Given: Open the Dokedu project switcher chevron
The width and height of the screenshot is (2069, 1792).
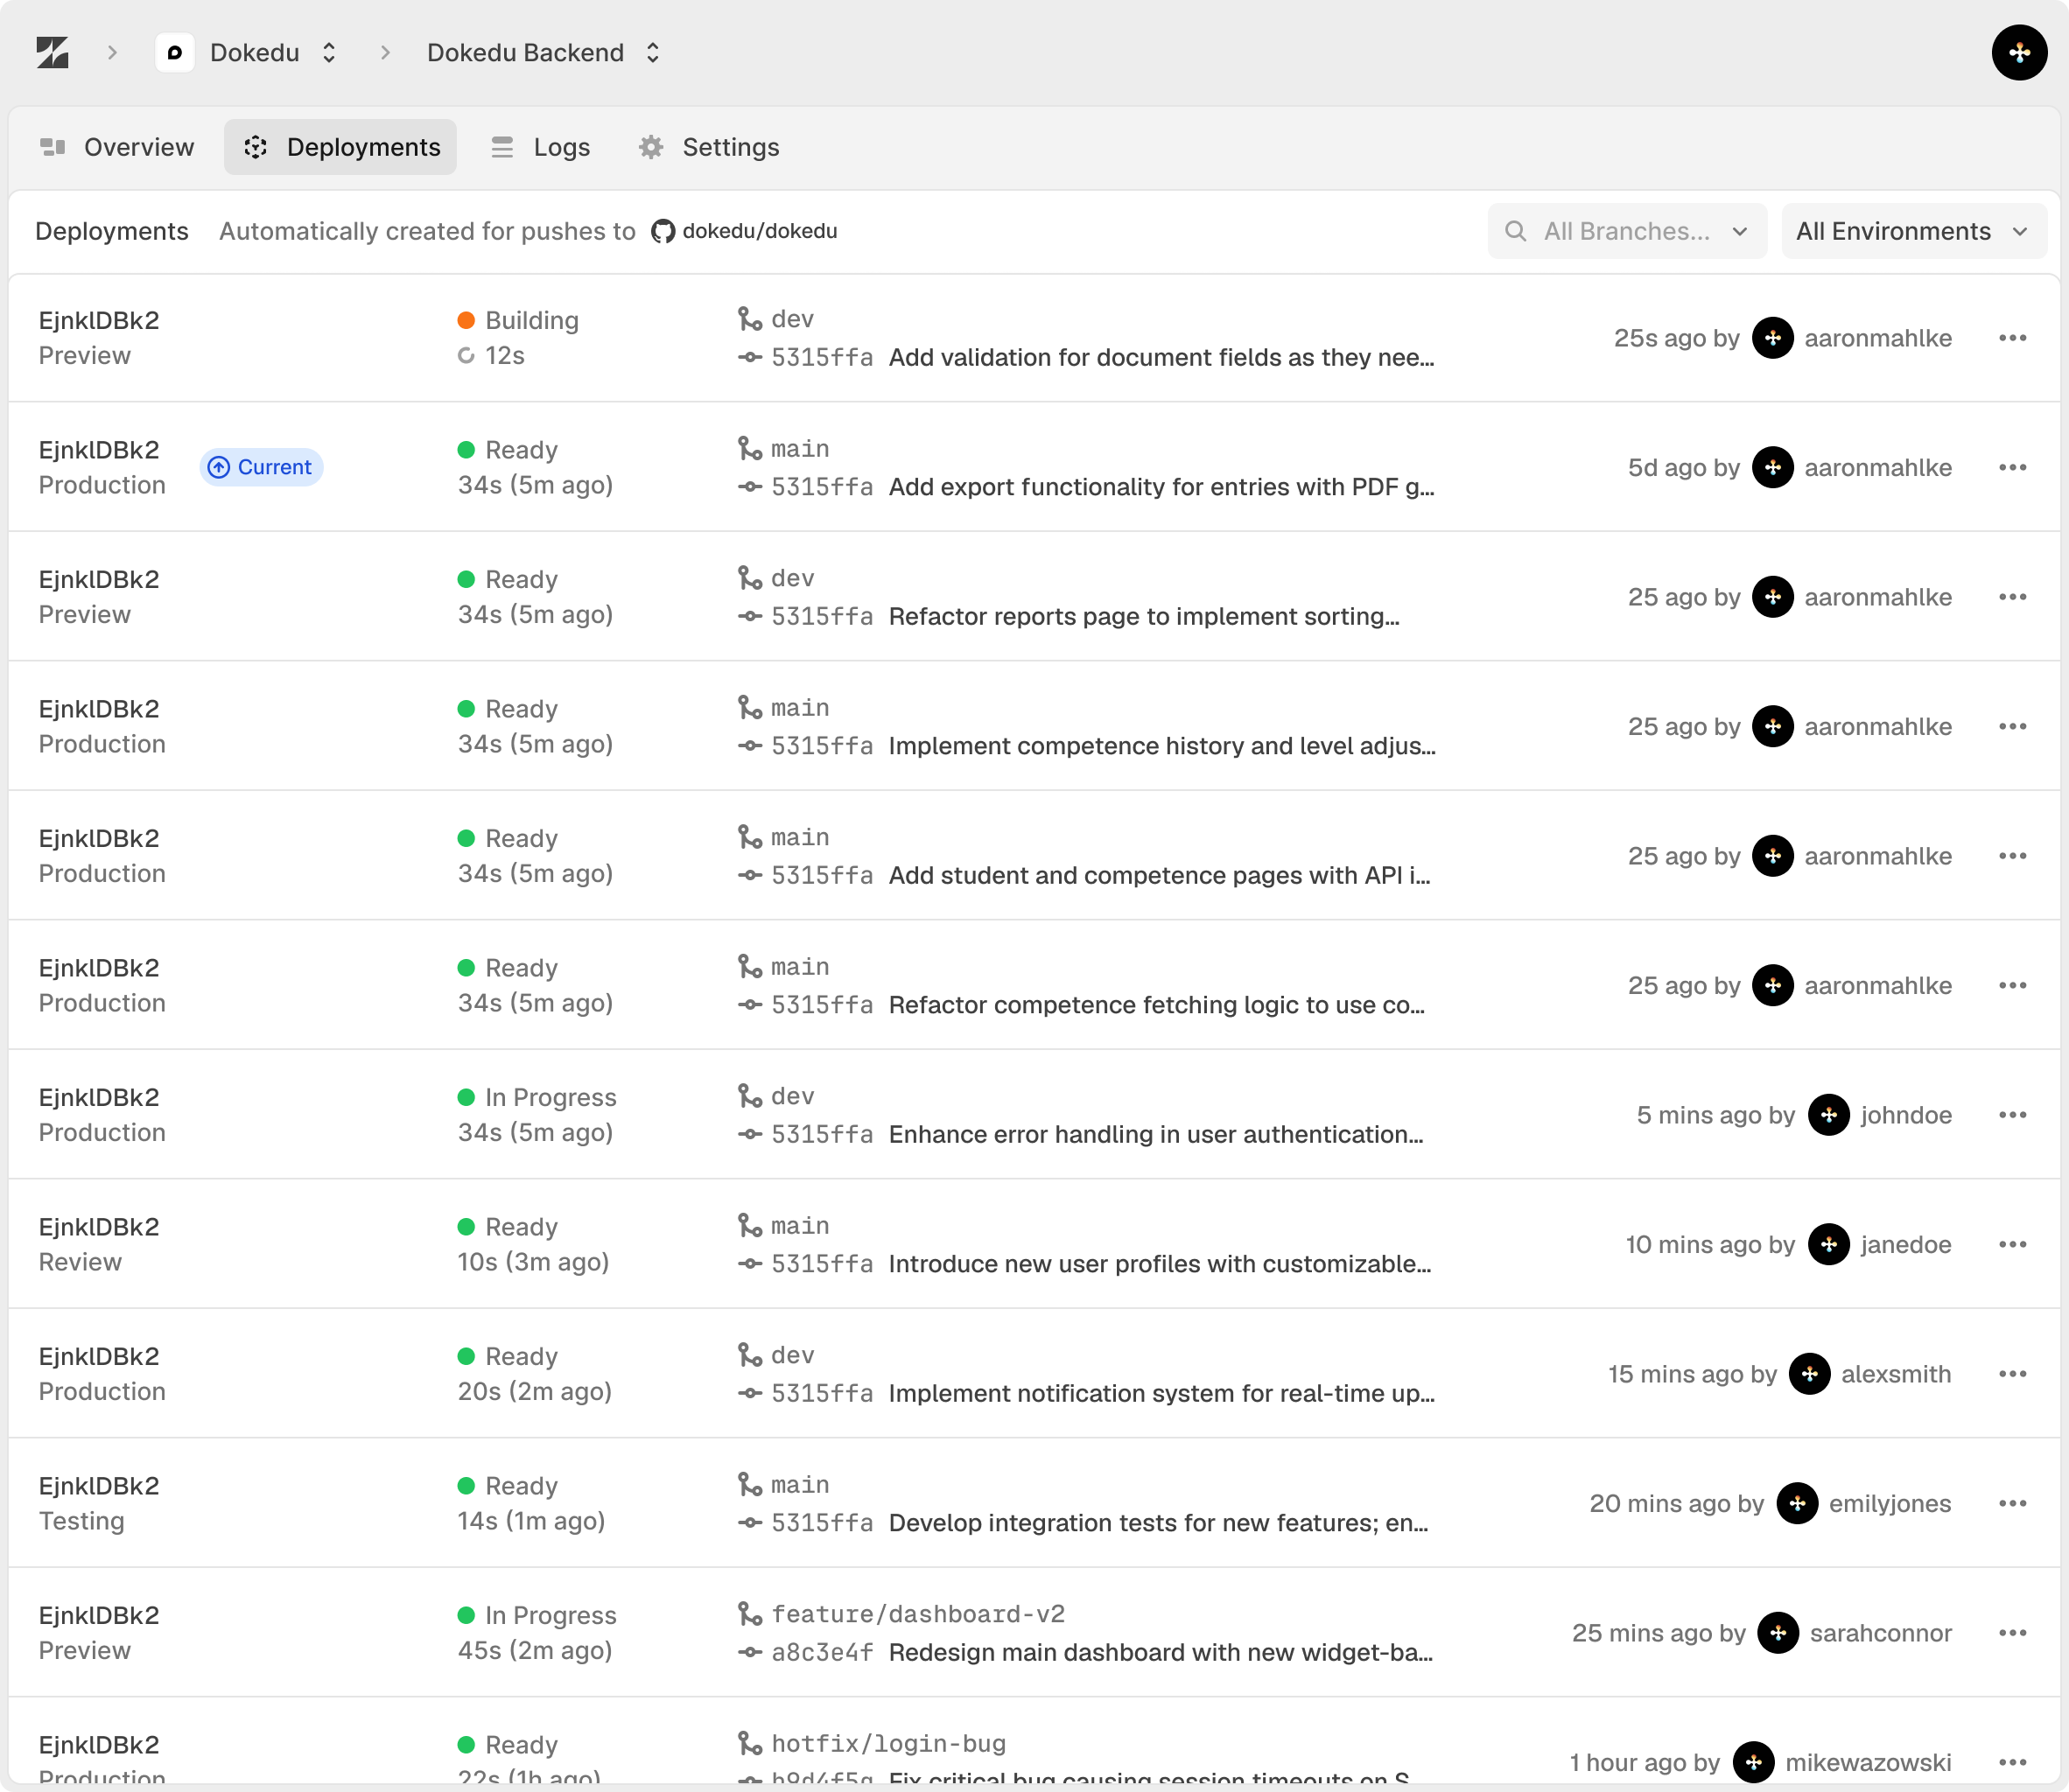Looking at the screenshot, I should (x=328, y=52).
